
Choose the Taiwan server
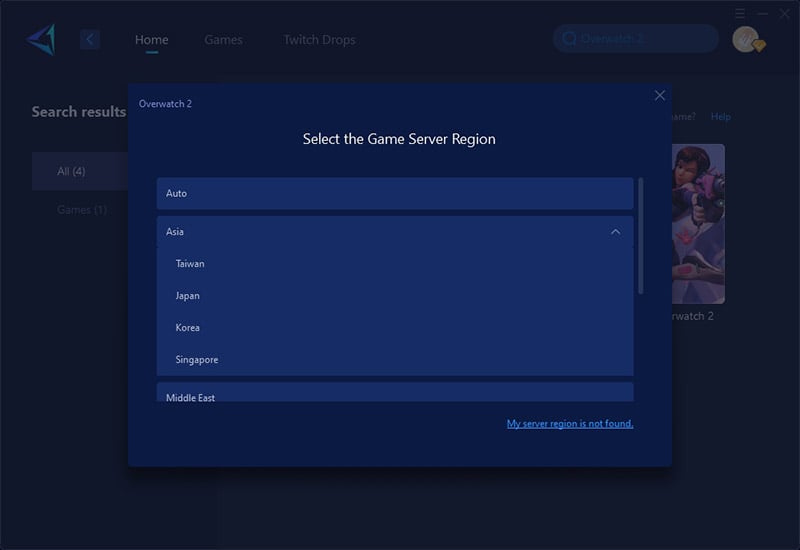click(395, 264)
